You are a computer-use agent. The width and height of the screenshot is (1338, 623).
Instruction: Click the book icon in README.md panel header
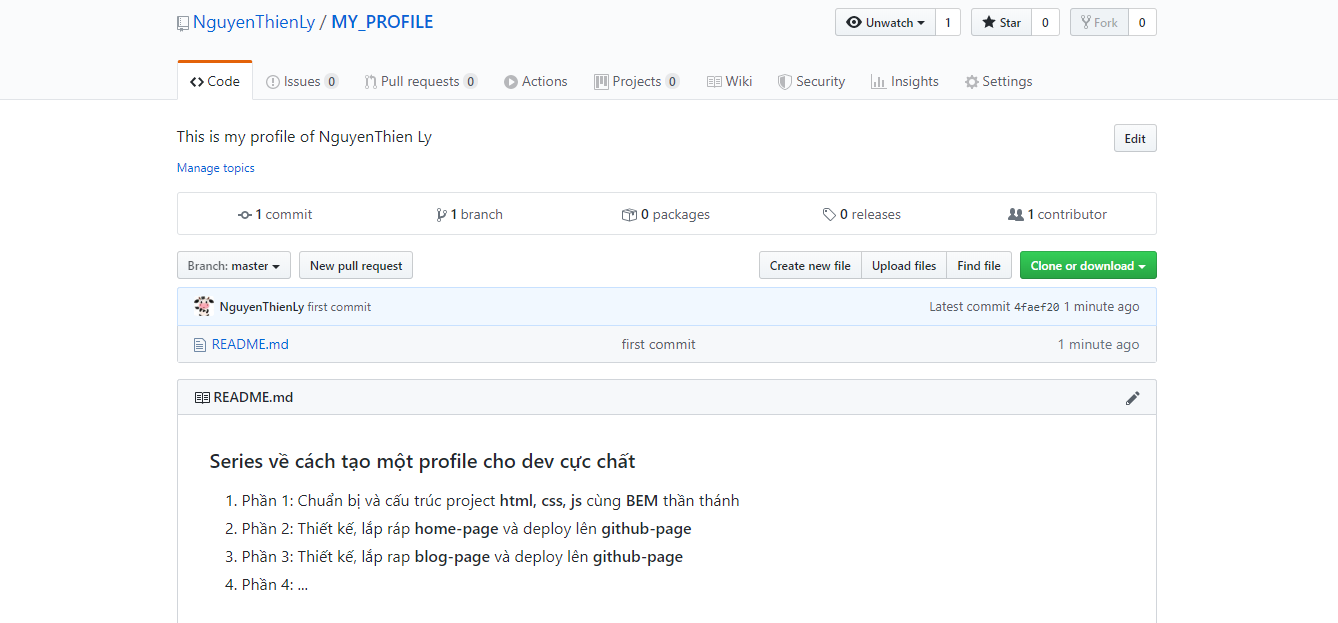click(x=202, y=397)
